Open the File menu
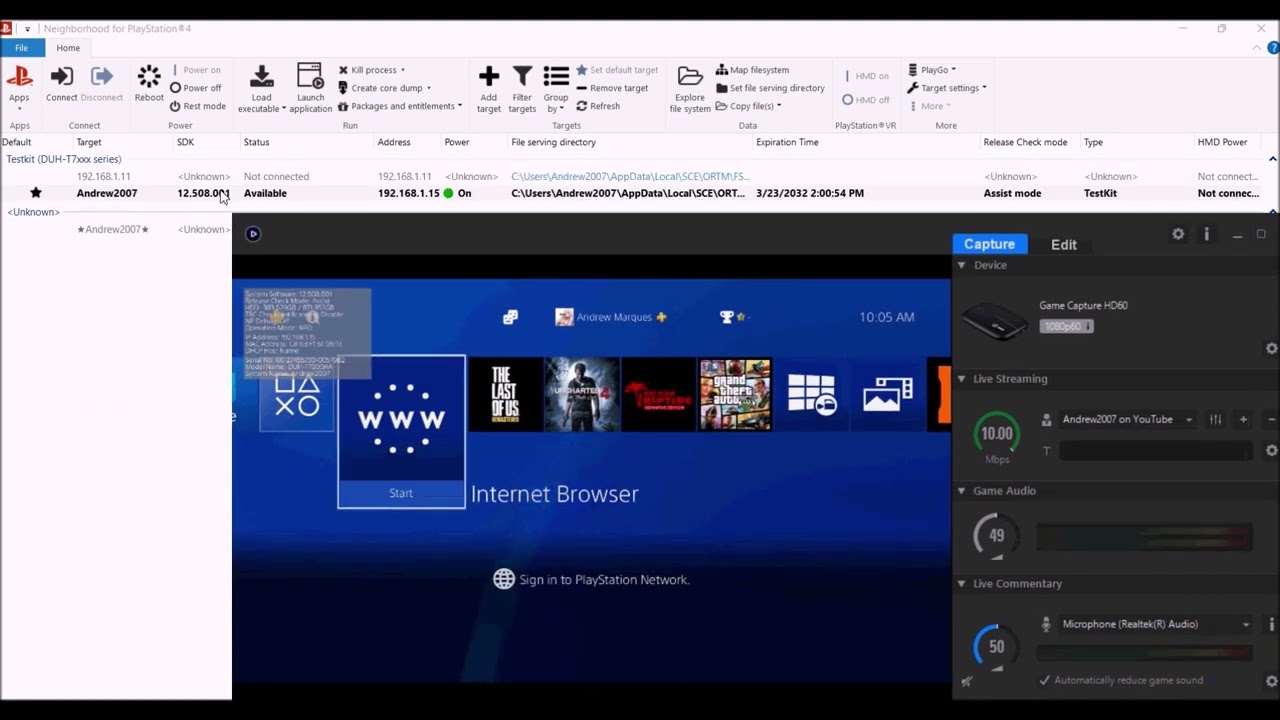Viewport: 1280px width, 720px height. pyautogui.click(x=21, y=48)
